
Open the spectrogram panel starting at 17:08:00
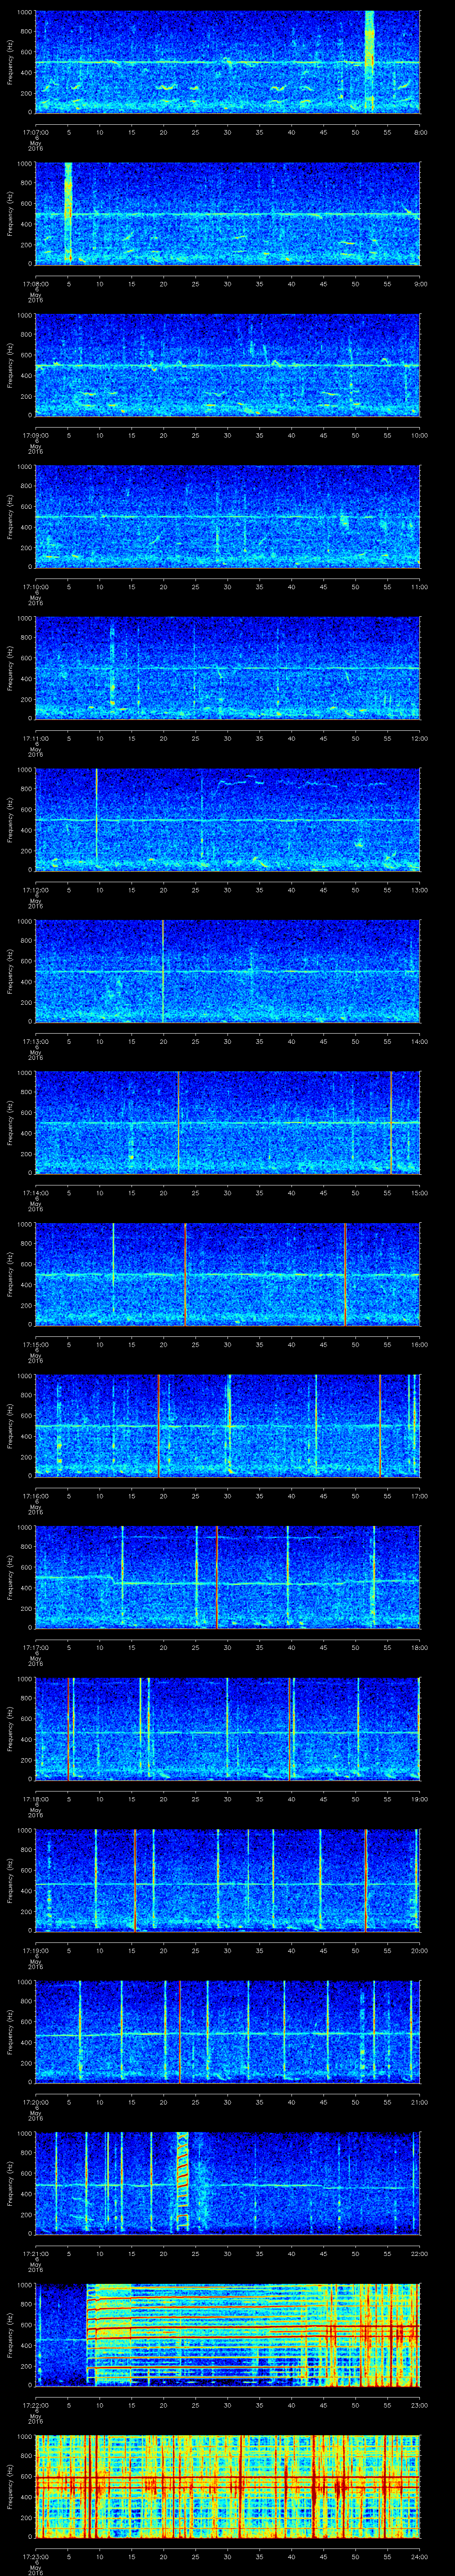[x=227, y=214]
